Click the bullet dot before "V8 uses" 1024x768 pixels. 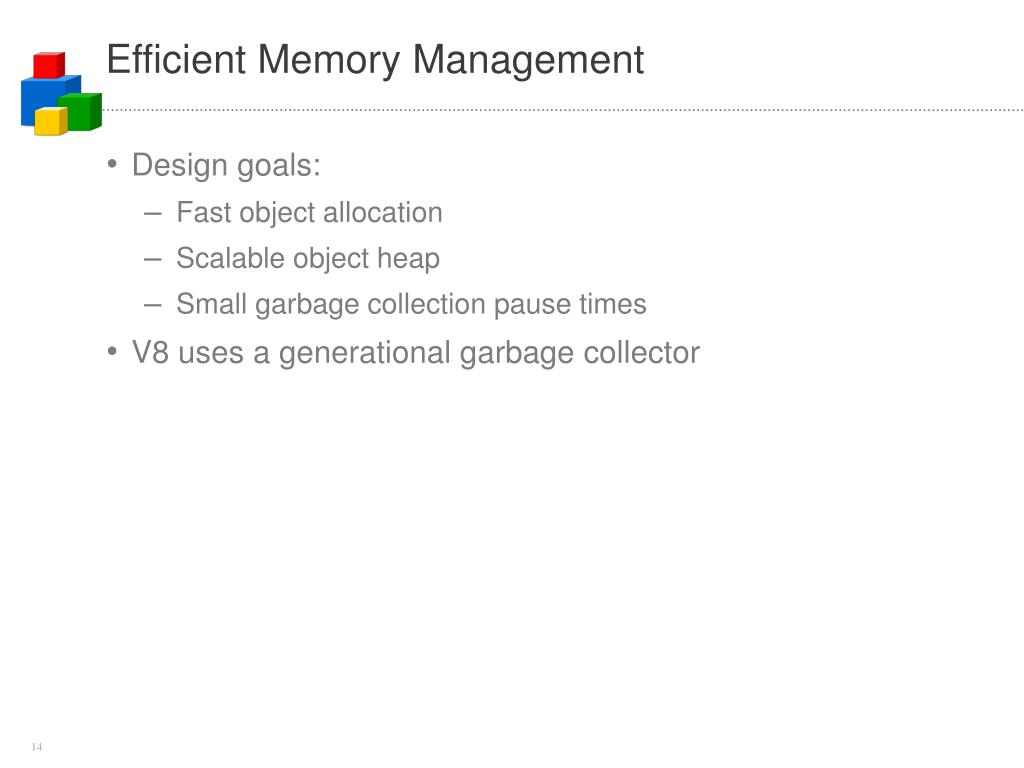[x=112, y=351]
